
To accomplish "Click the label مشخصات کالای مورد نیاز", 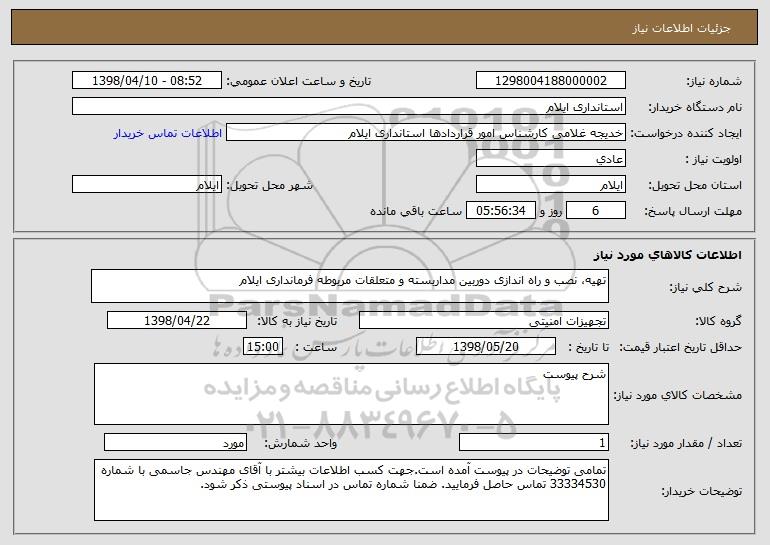I will 678,395.
